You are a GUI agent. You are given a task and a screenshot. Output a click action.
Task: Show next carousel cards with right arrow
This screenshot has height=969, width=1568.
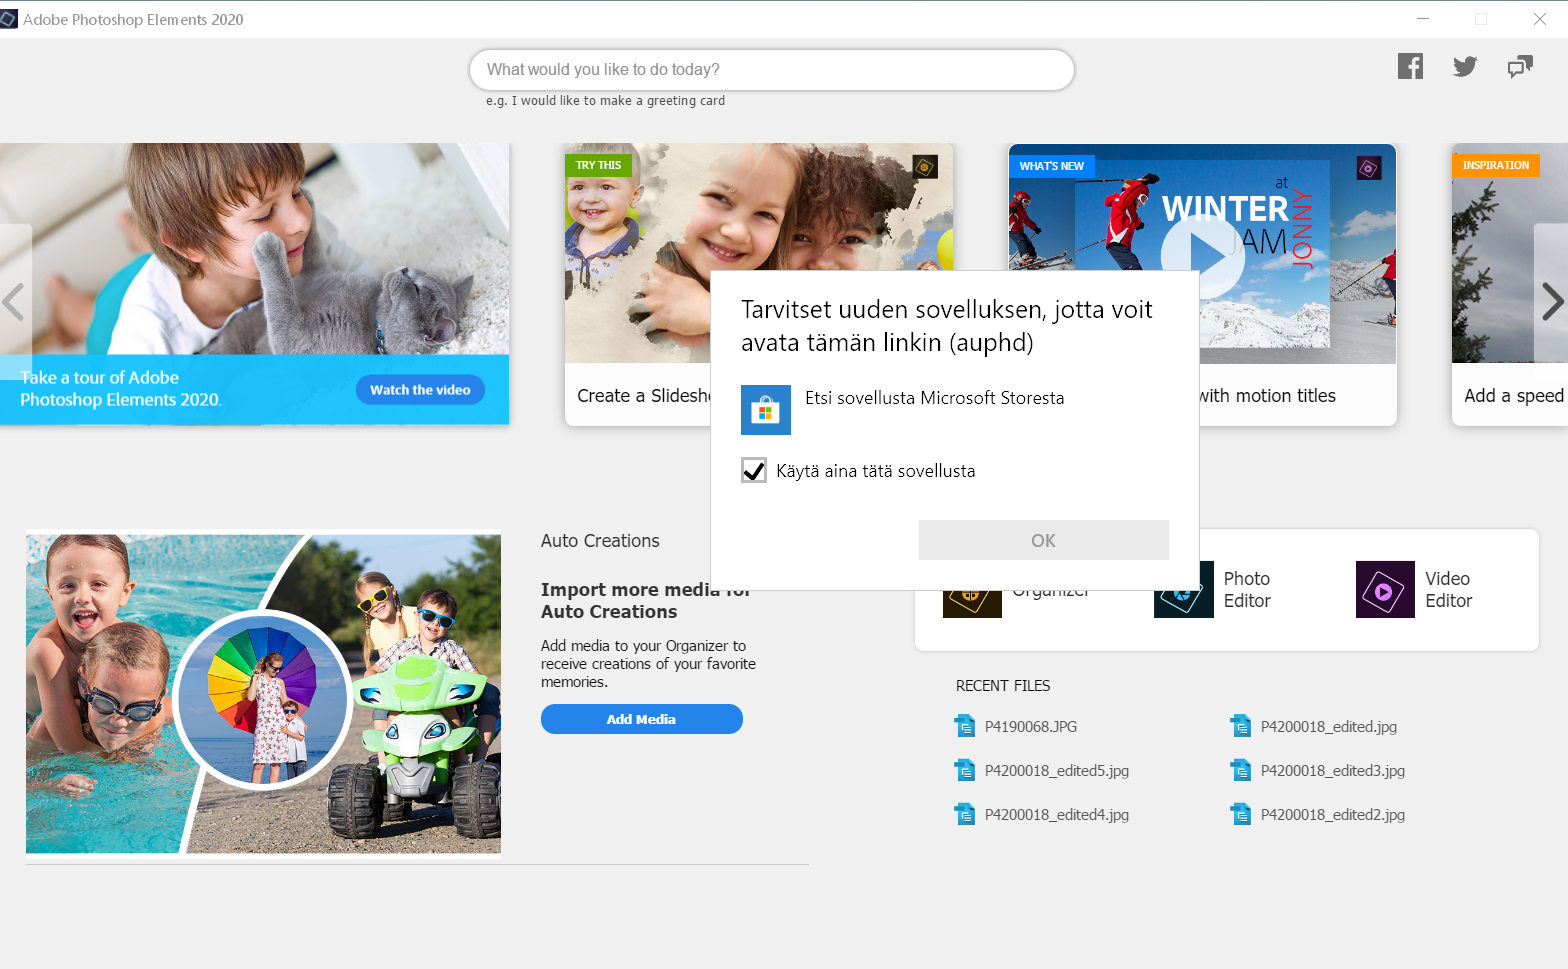(1552, 301)
